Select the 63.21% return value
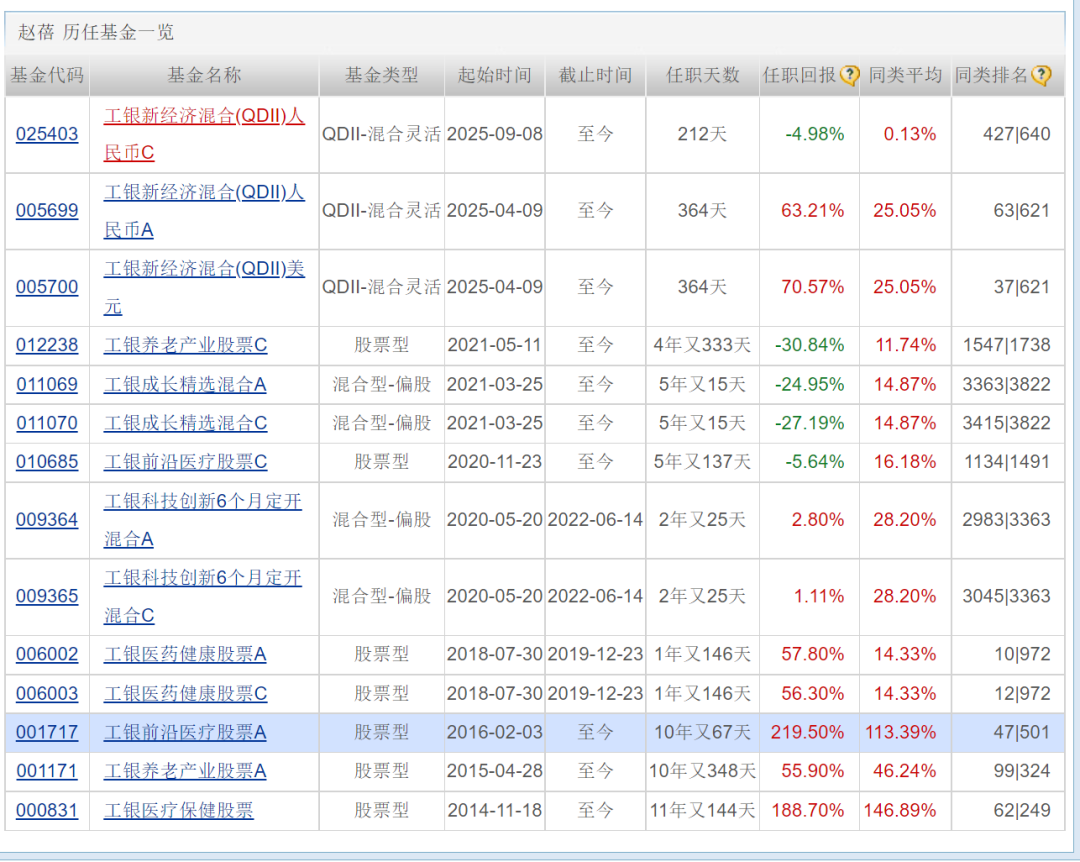 tap(812, 210)
